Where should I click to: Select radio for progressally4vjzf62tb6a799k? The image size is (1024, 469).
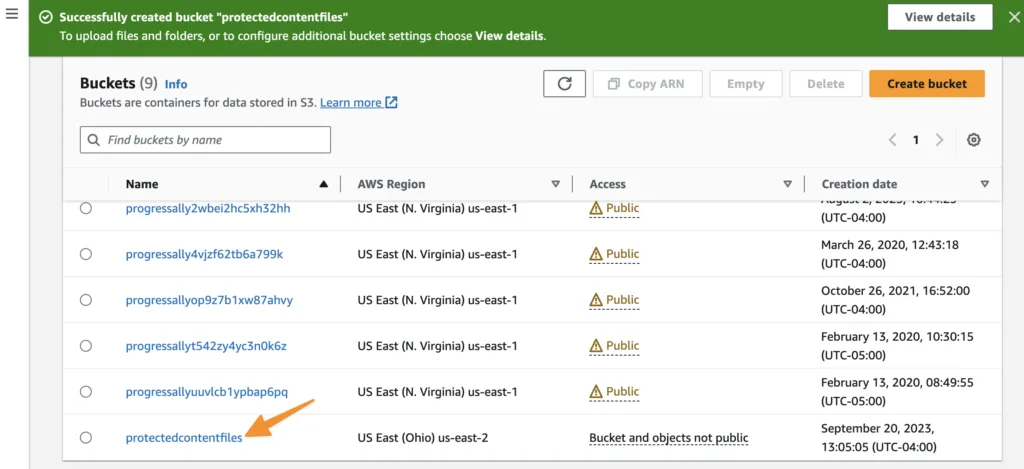[x=86, y=254]
